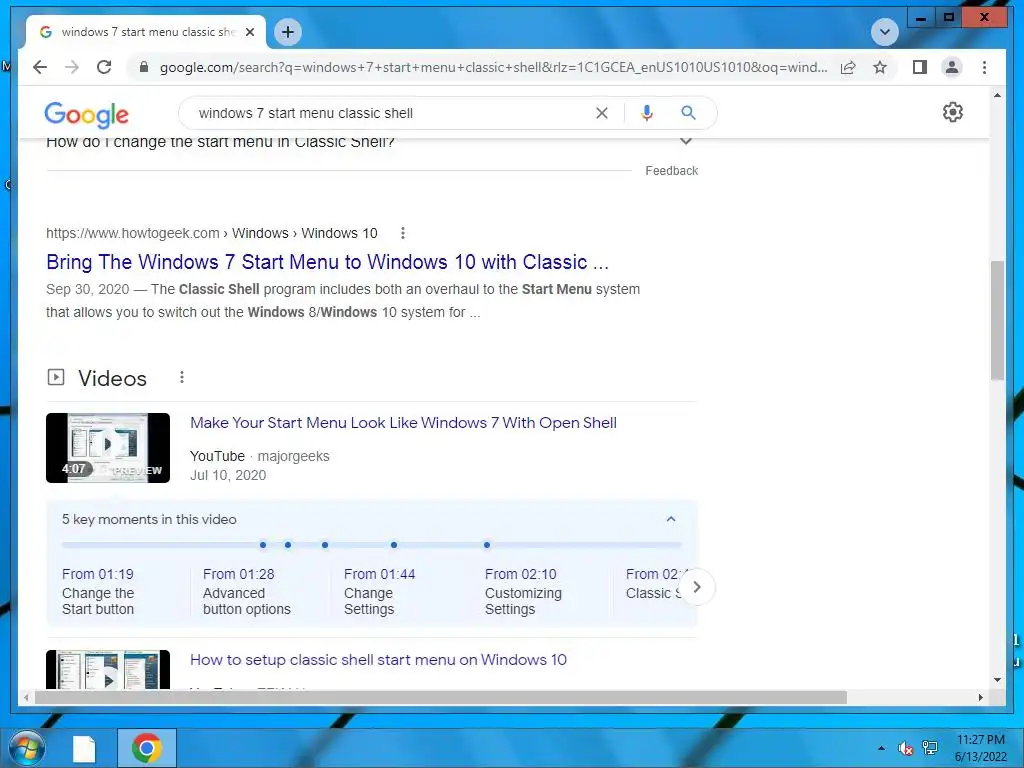Go back to previous page
Screen dimensions: 1024x768
[40, 67]
